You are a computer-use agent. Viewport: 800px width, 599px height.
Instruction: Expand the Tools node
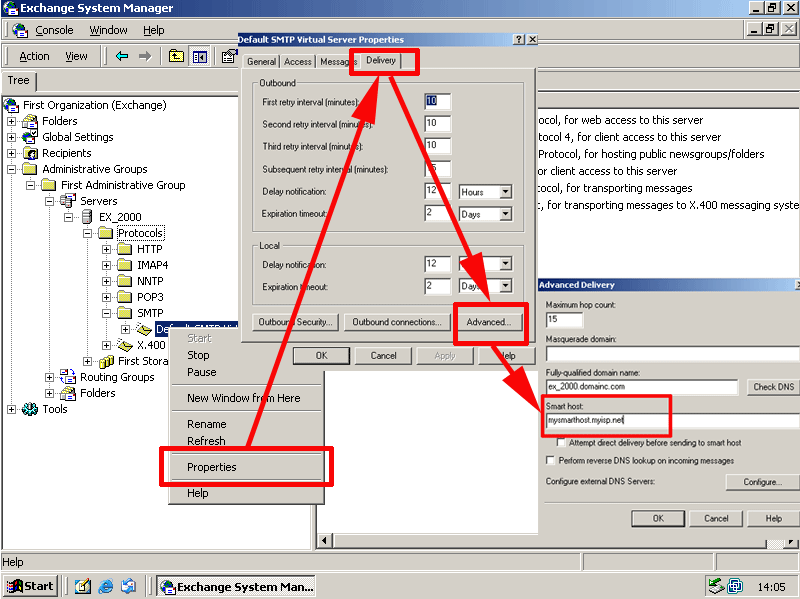[x=11, y=409]
